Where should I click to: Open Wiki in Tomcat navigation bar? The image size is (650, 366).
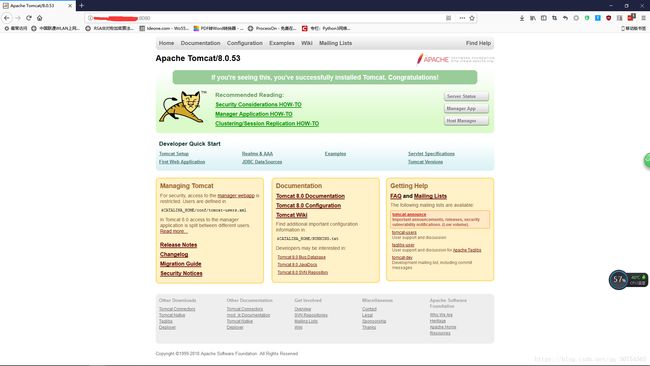click(x=307, y=43)
